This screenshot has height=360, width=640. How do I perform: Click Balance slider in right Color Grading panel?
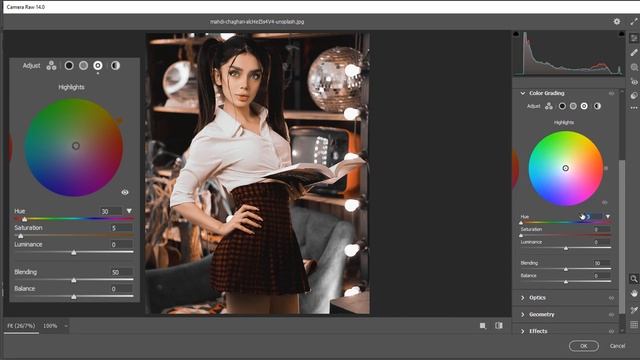coord(566,282)
